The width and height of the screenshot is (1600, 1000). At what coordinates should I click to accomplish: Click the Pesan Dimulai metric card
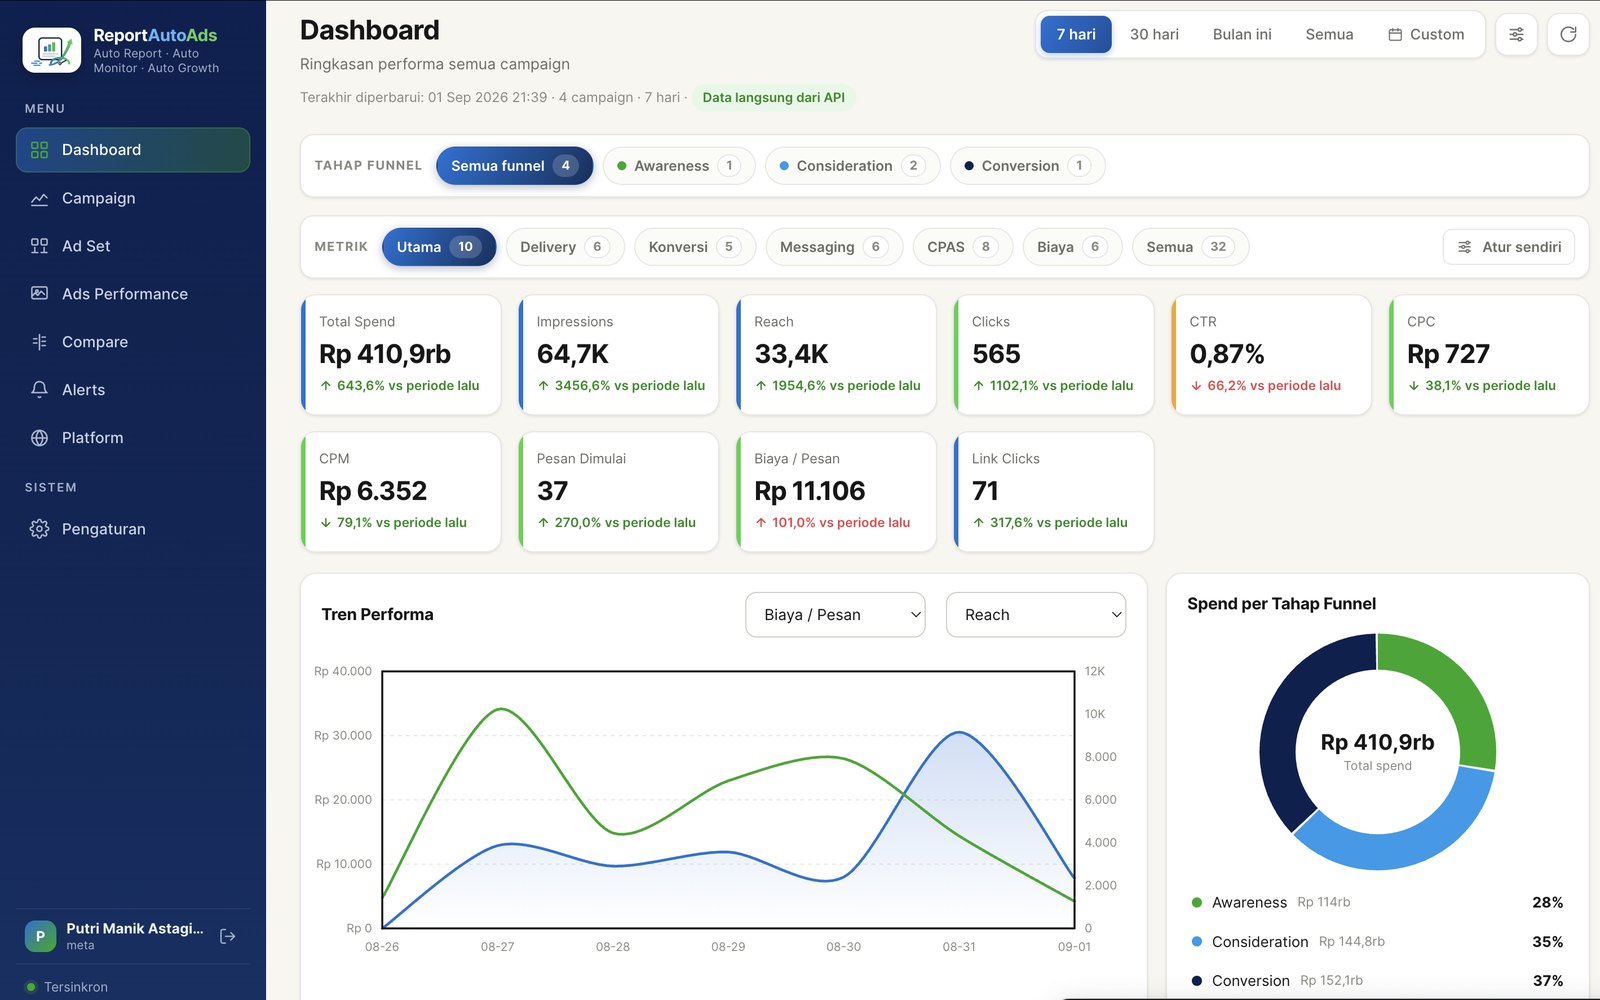(x=619, y=492)
